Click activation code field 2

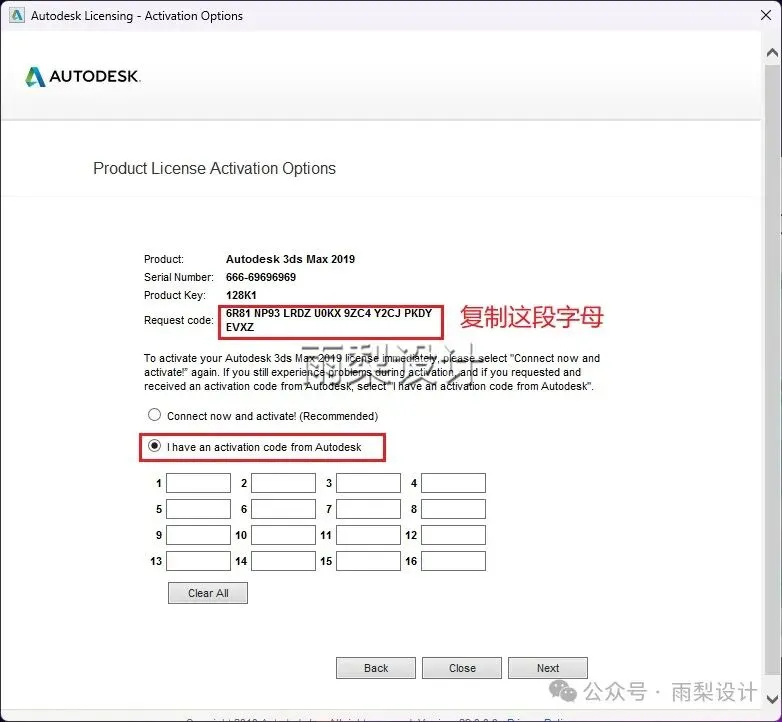tap(283, 483)
